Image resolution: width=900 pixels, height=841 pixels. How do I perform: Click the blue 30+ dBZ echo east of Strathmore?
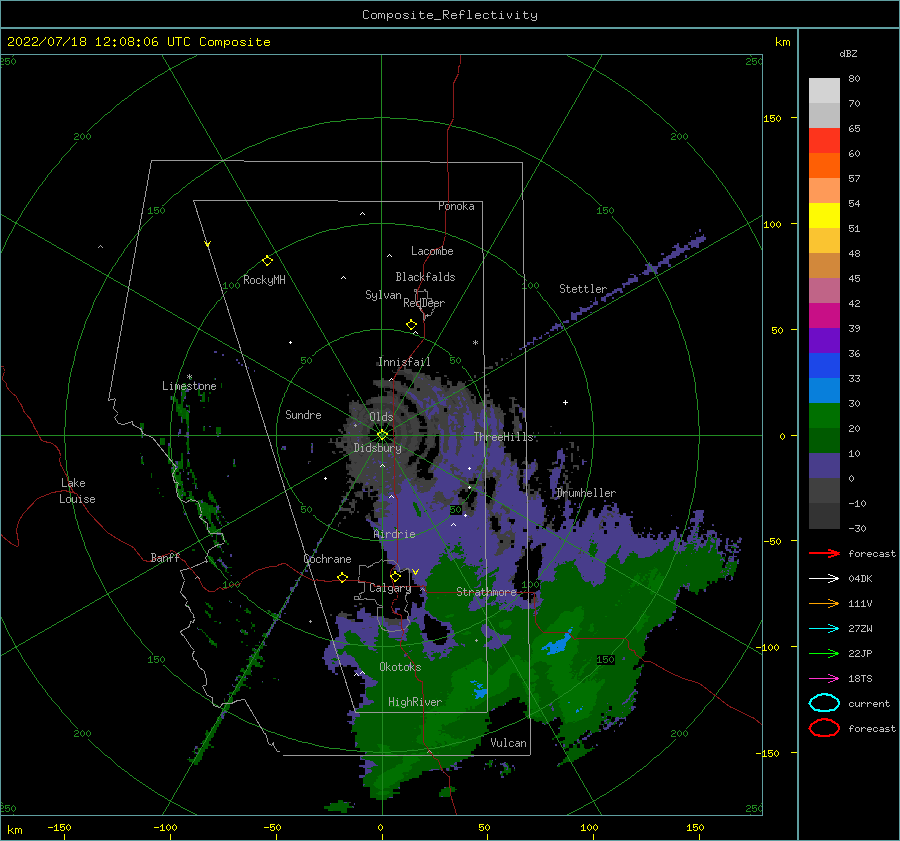[x=557, y=643]
